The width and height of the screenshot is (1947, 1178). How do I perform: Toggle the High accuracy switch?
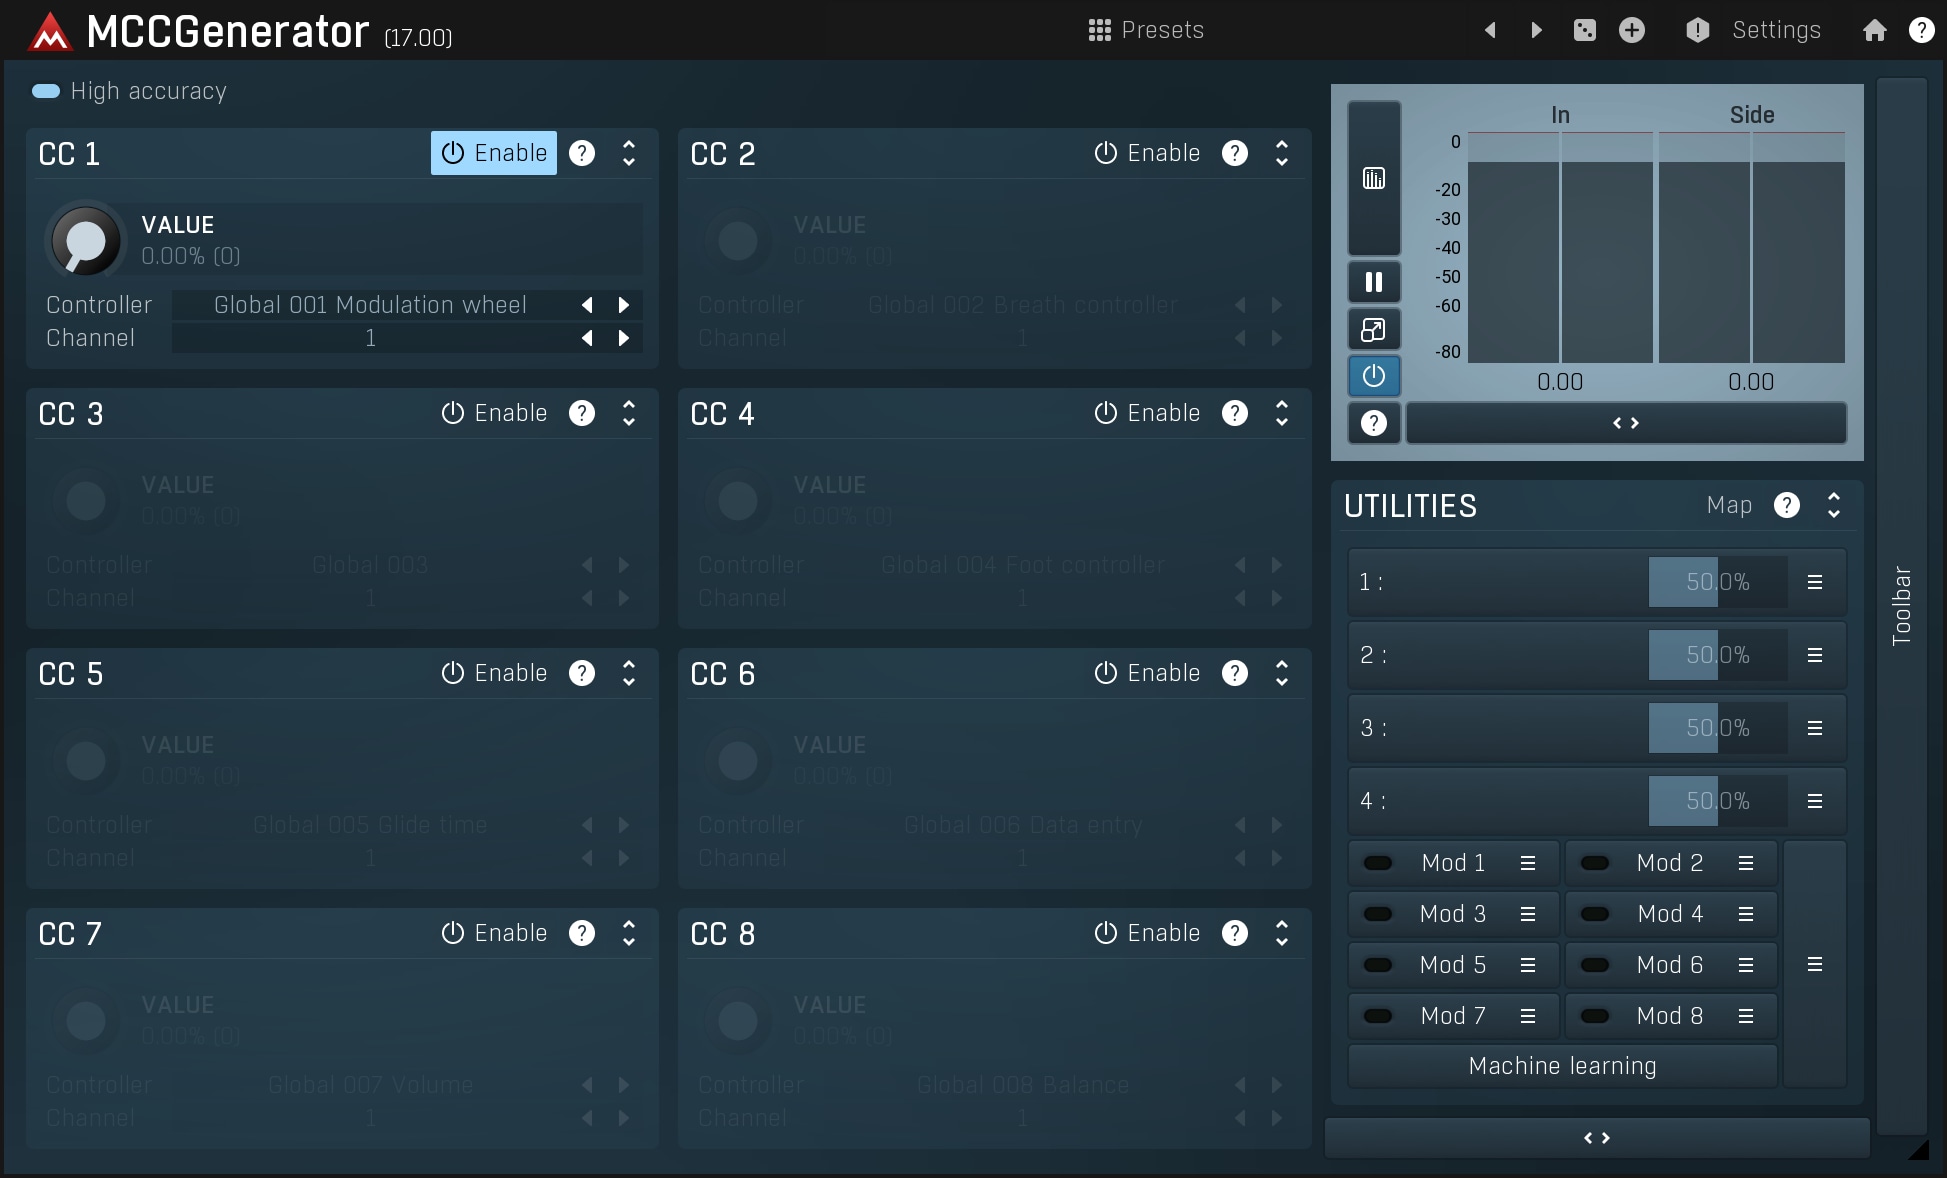tap(46, 91)
